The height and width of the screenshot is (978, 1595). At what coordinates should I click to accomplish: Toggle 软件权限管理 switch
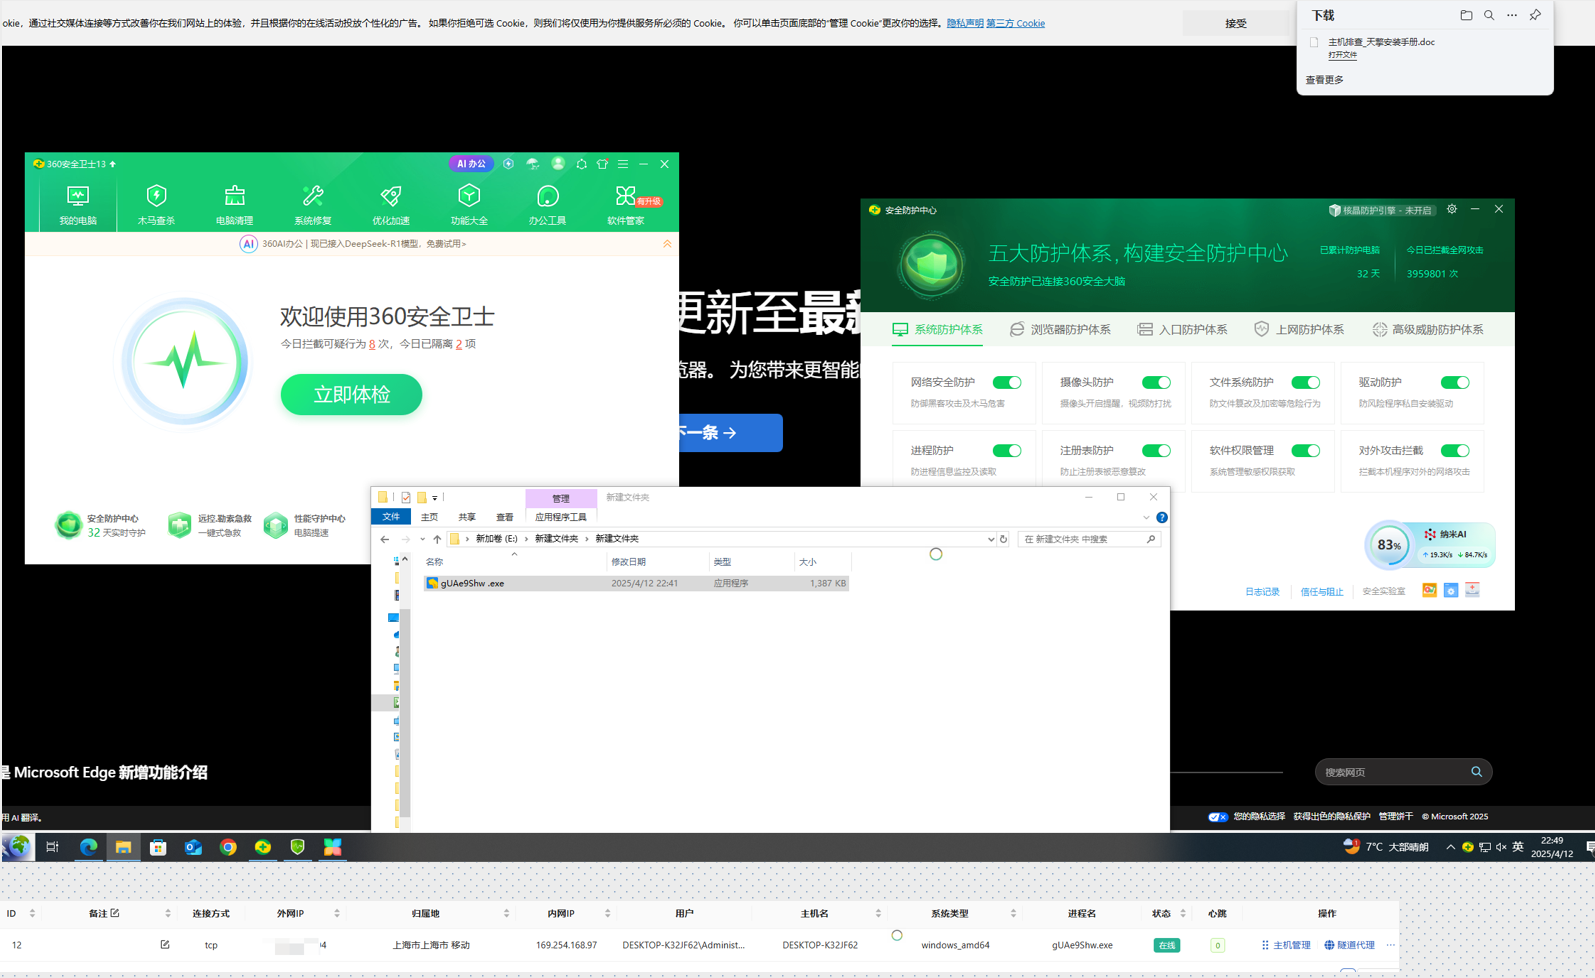[x=1305, y=450]
